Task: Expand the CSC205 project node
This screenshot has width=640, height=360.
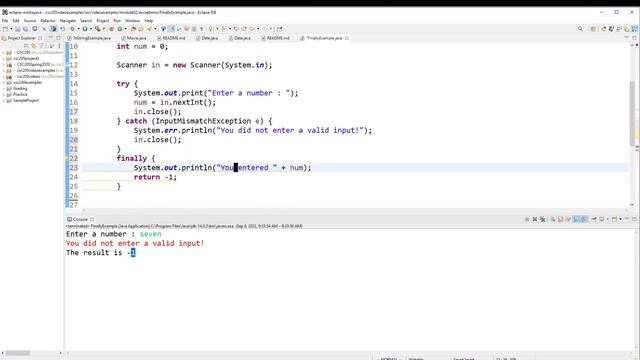Action: 3,53
